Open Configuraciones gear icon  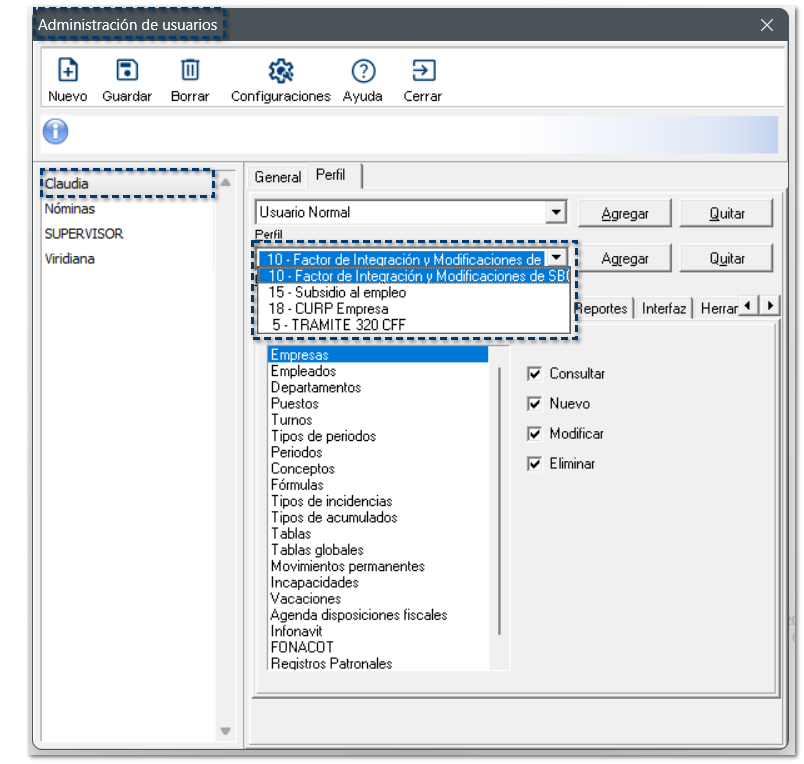click(x=280, y=71)
